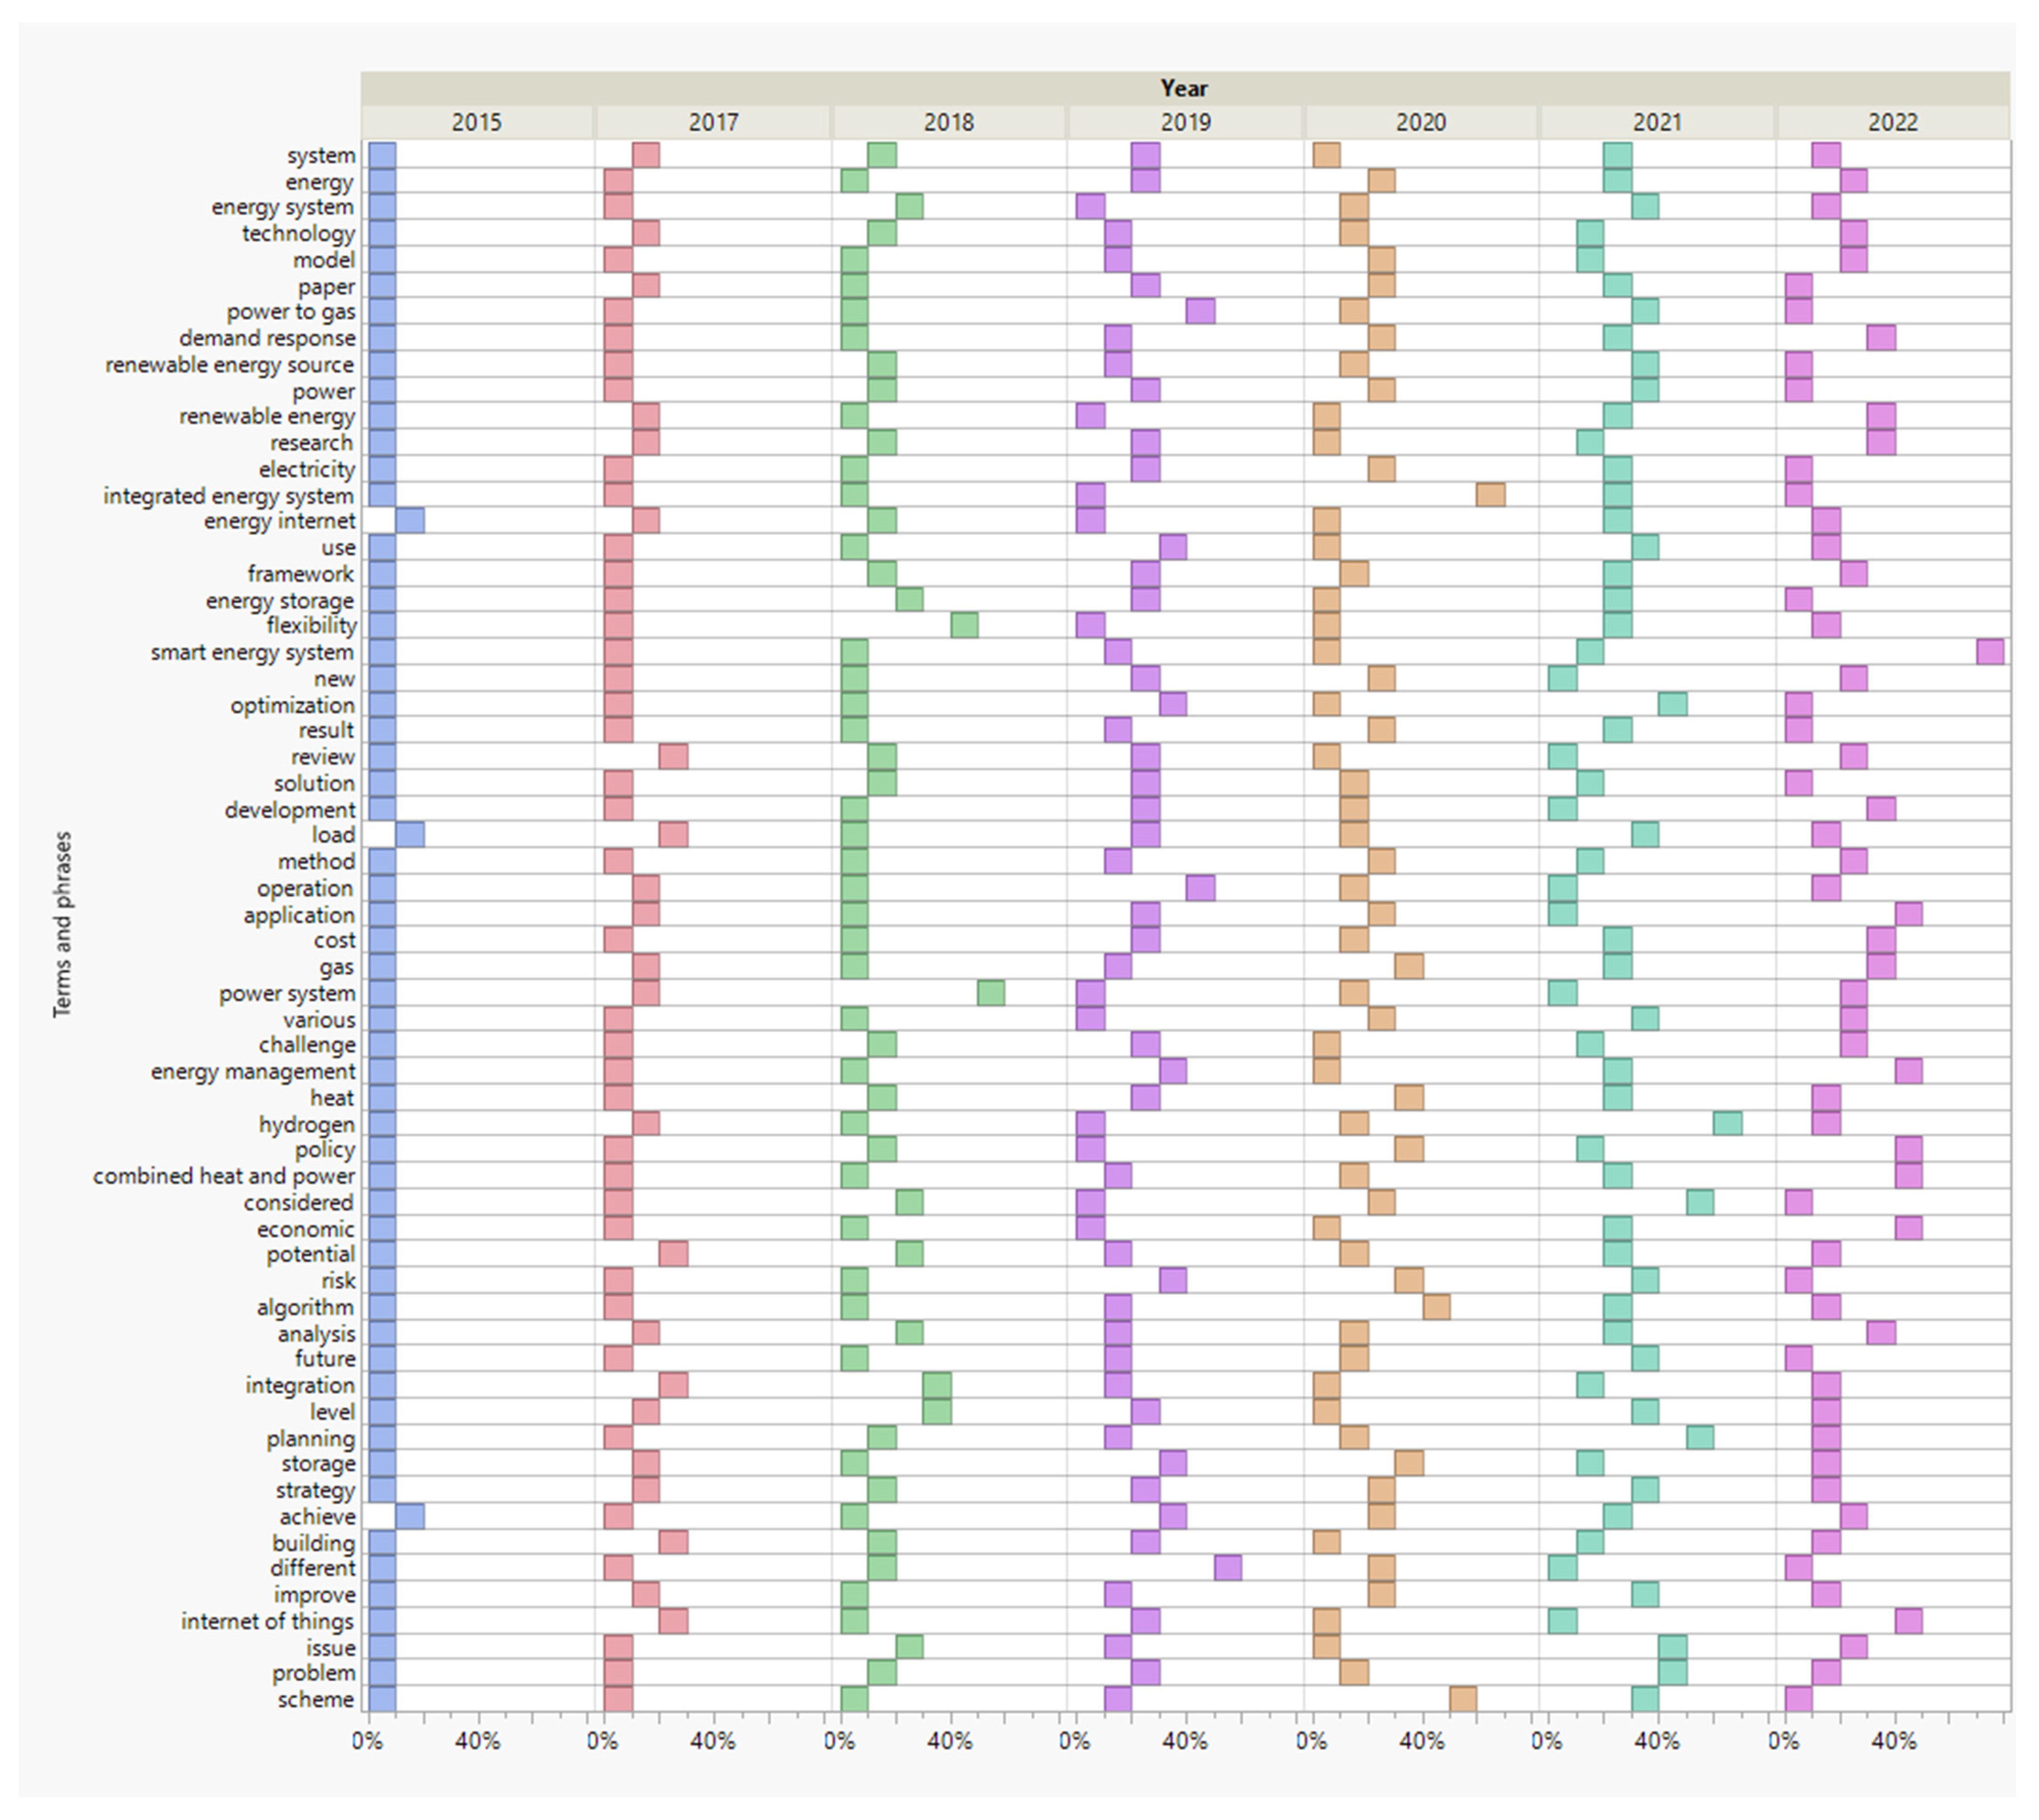
Task: Click the integrated energy system bar in 2020
Action: point(1490,495)
